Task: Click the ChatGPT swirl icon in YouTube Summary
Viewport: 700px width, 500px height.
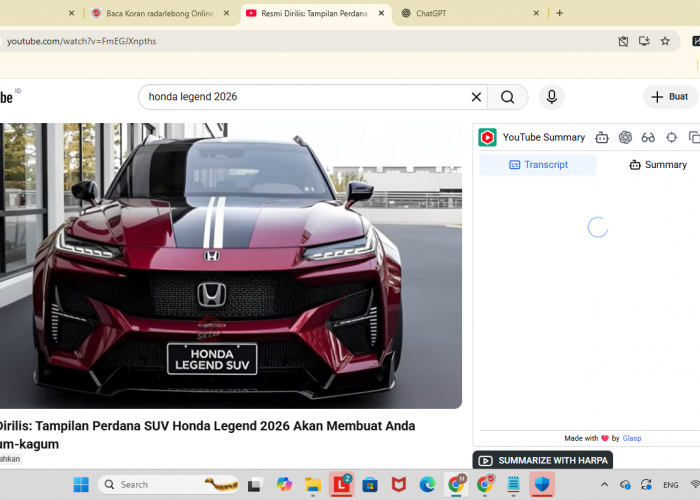Action: [625, 138]
